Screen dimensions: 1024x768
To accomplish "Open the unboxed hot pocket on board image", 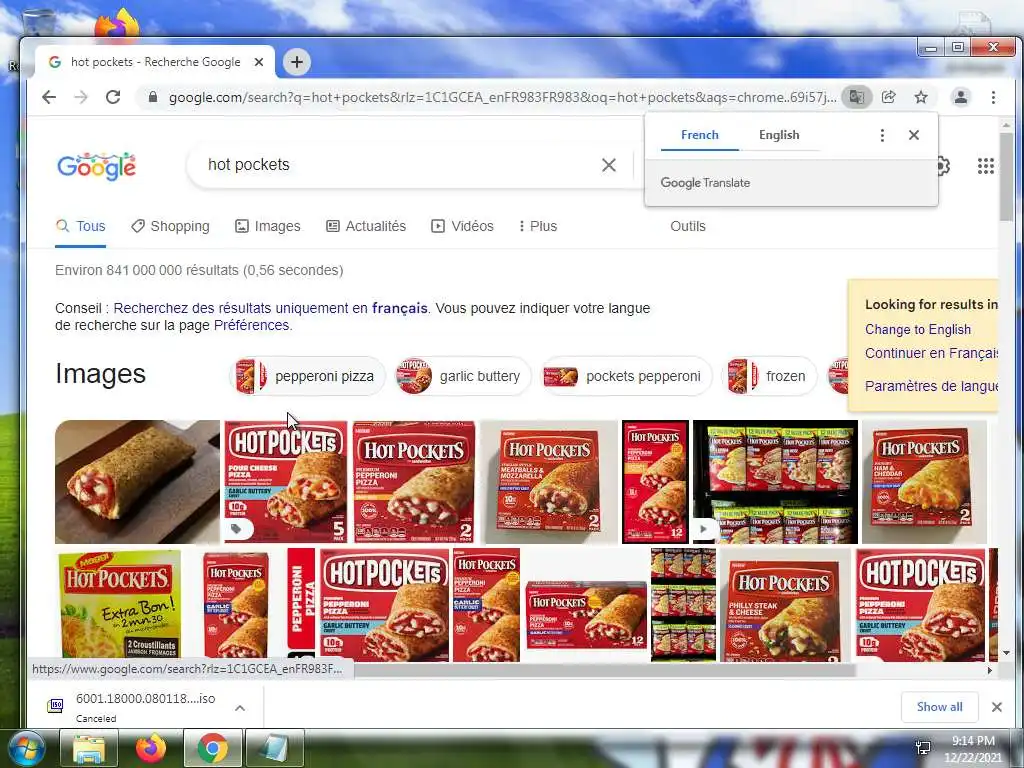I will click(x=137, y=482).
